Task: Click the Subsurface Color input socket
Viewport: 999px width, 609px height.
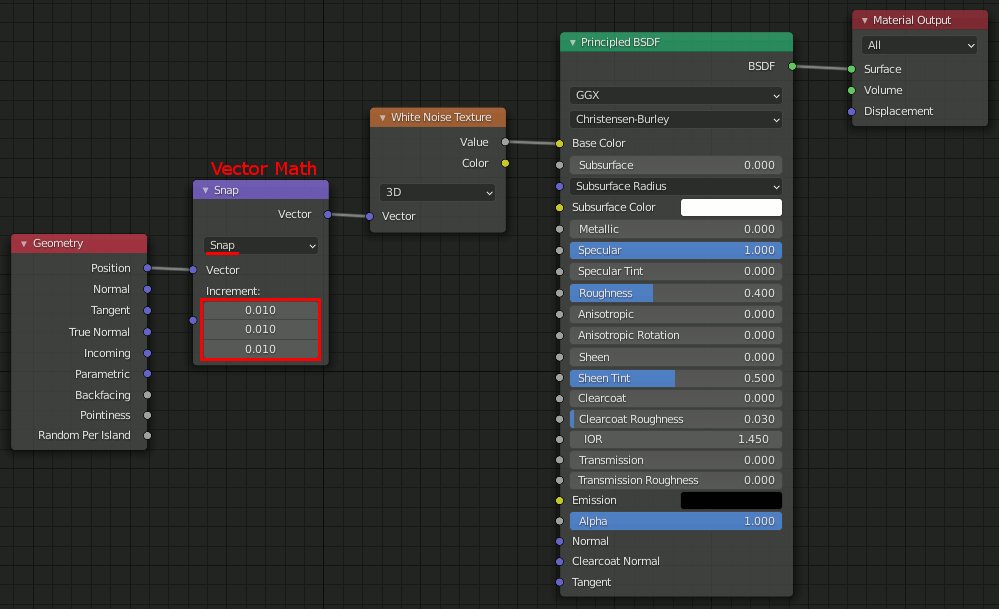Action: (x=559, y=208)
